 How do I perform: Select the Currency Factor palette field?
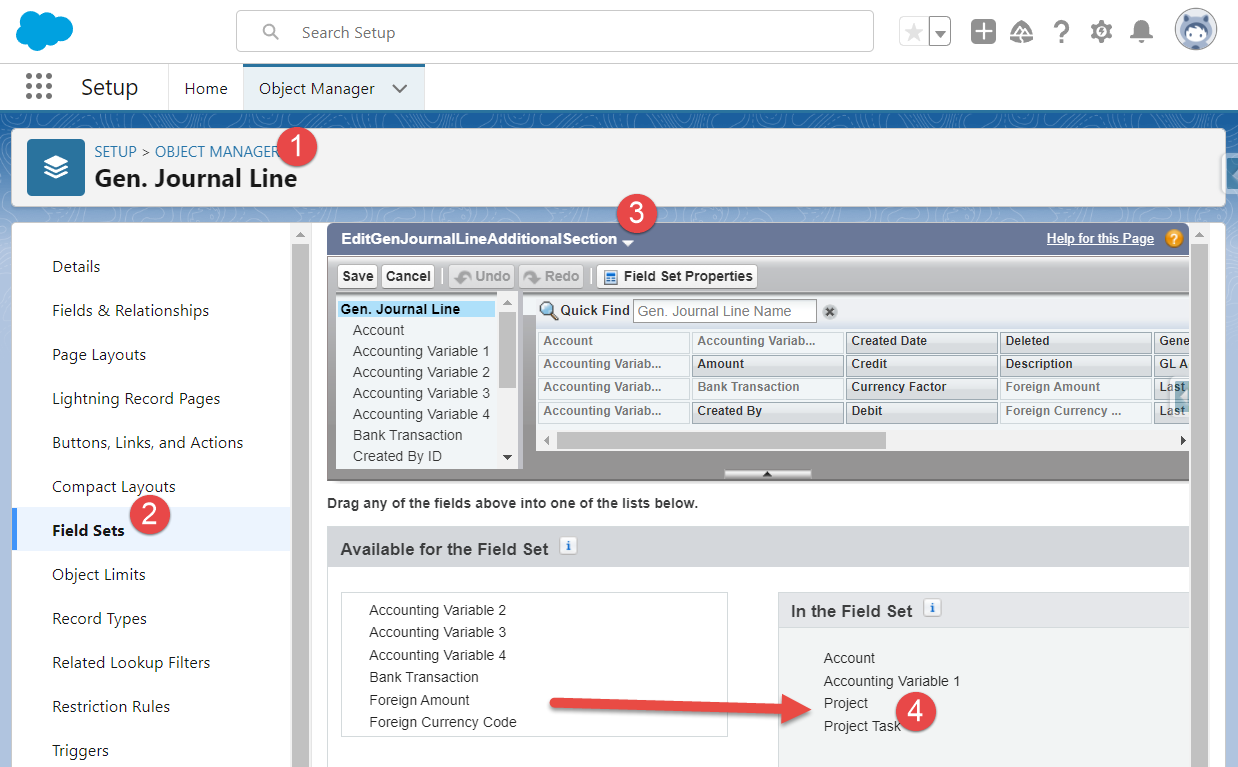click(x=922, y=387)
